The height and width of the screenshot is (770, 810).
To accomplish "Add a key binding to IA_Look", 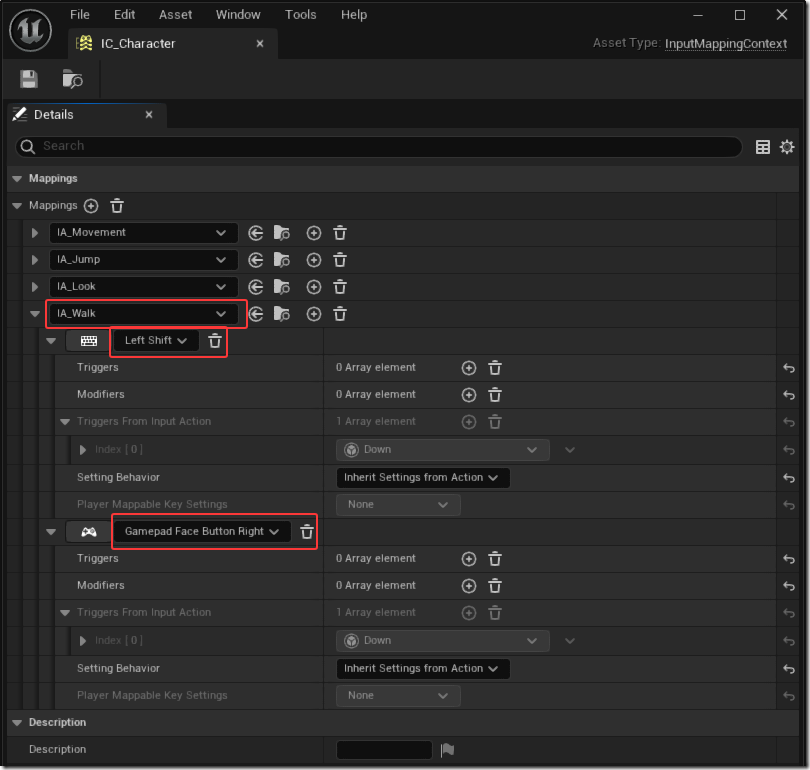I will (x=314, y=287).
